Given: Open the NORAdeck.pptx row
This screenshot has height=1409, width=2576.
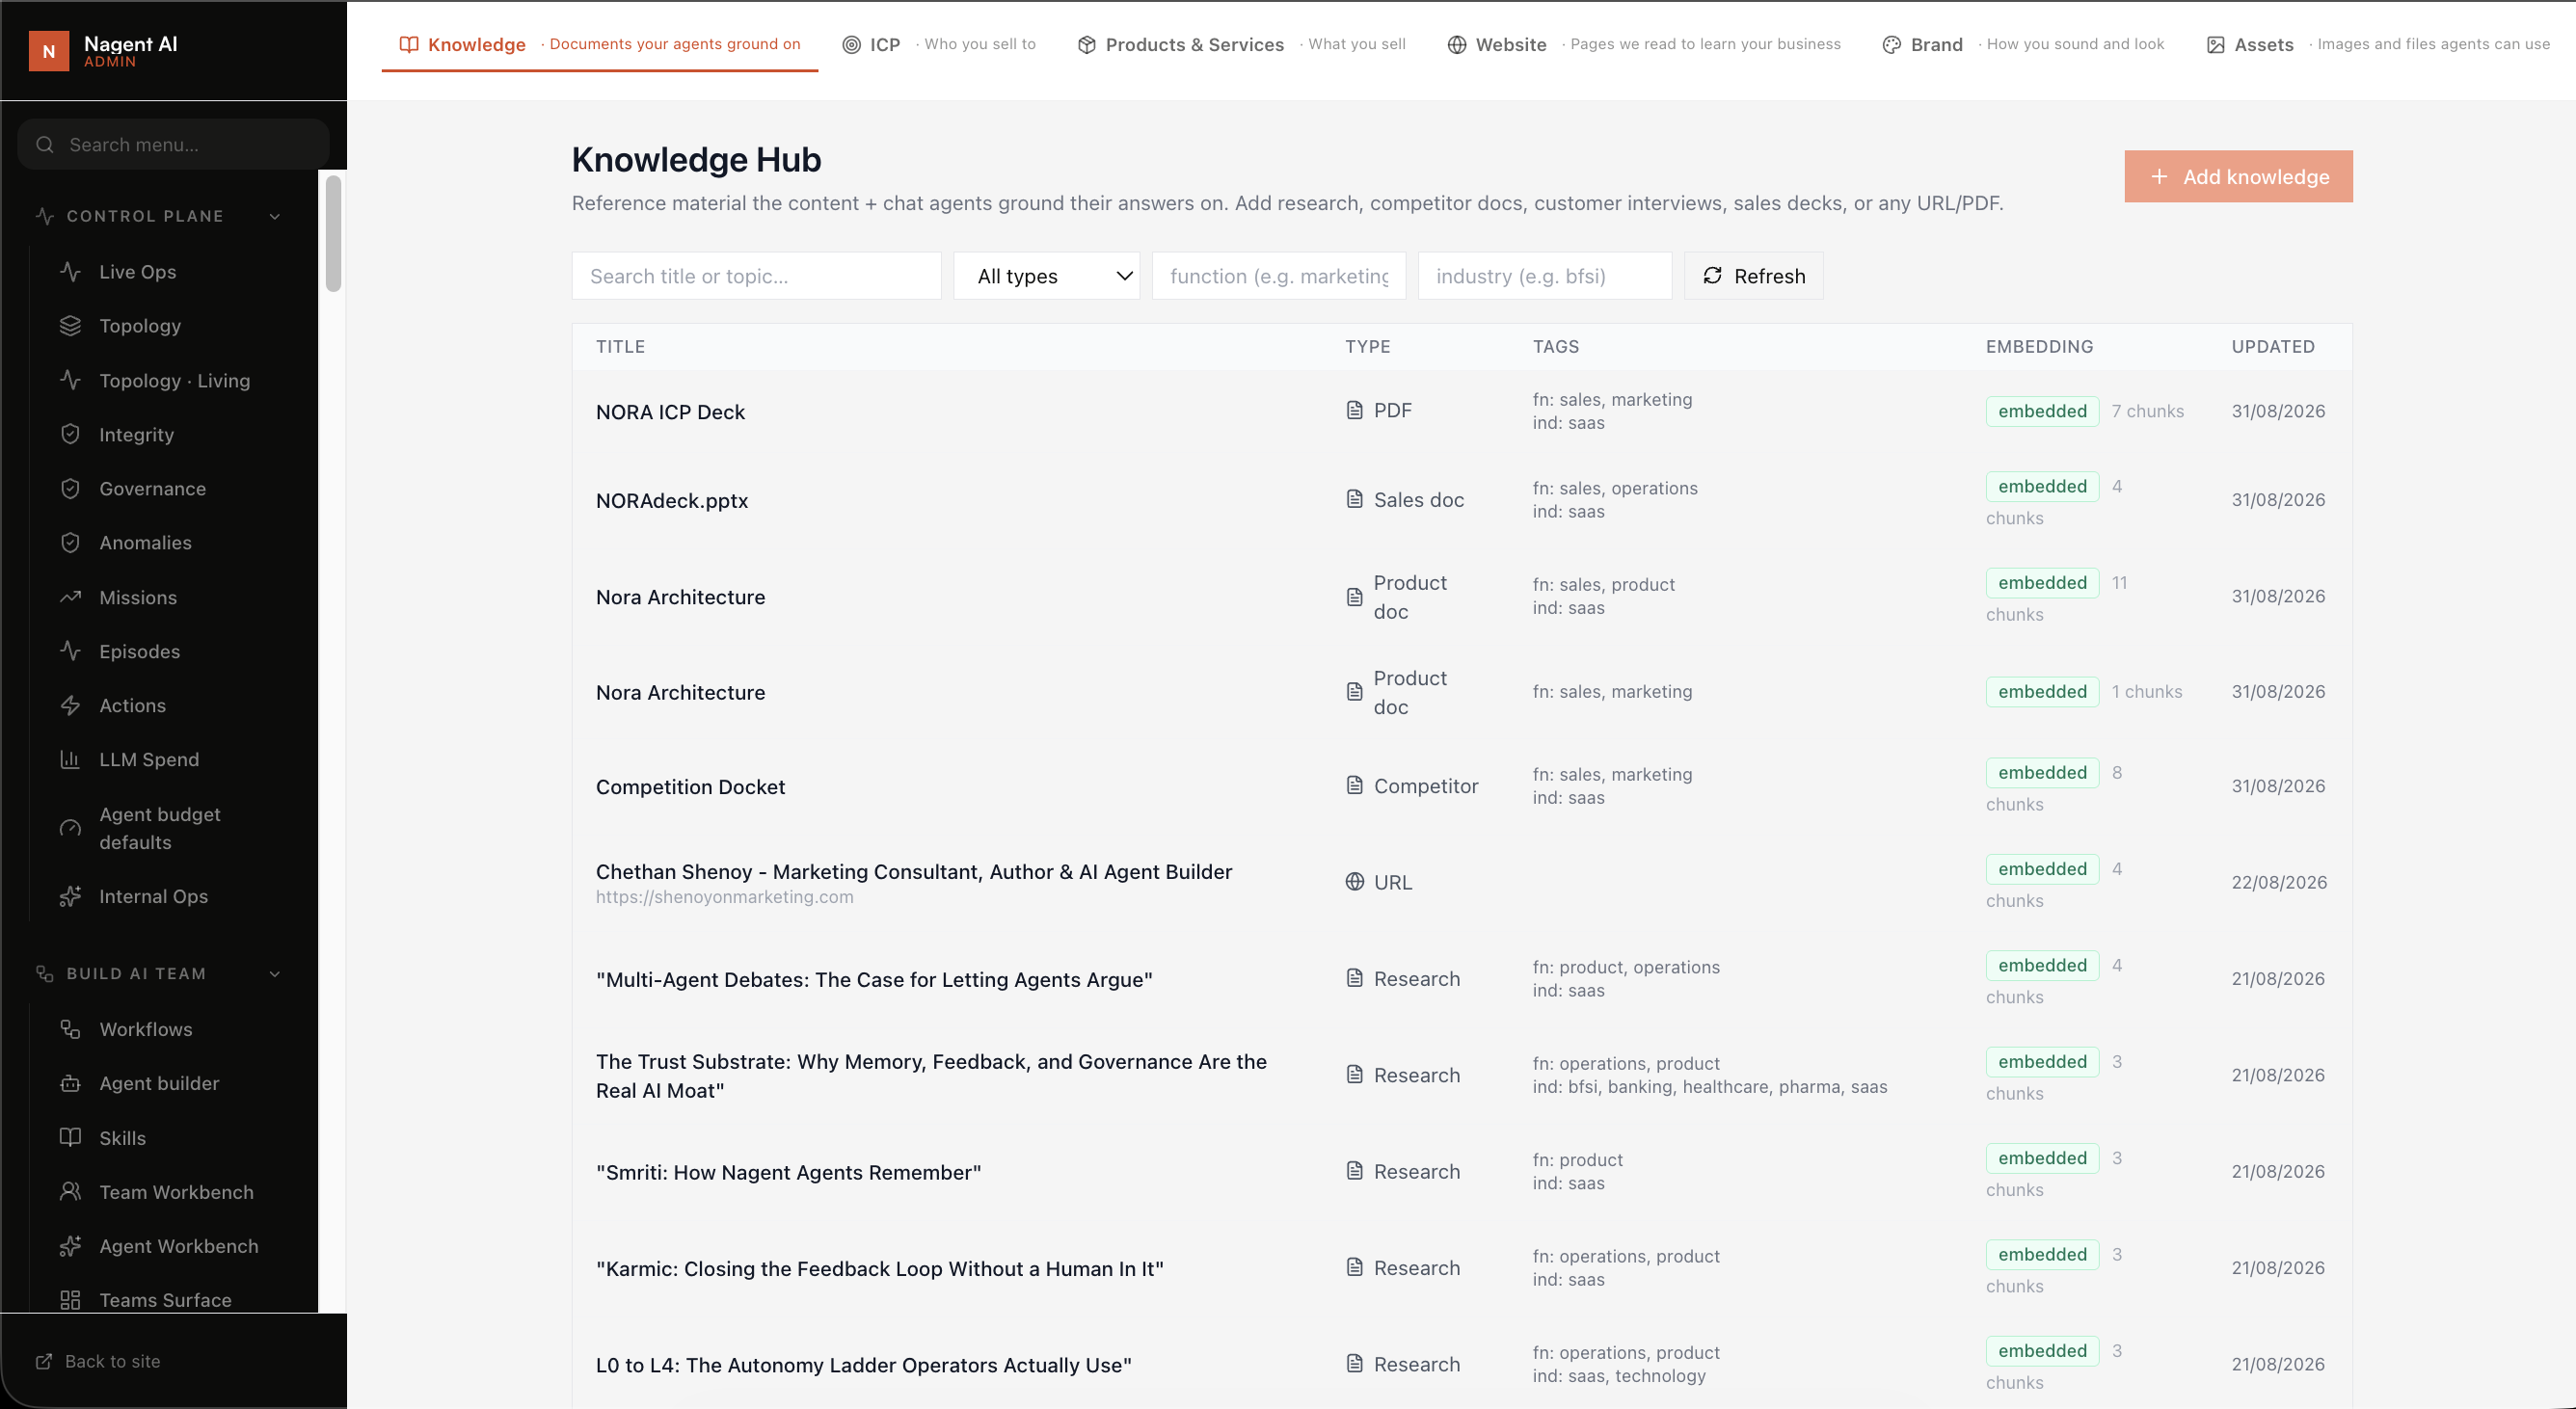Looking at the screenshot, I should tap(1461, 500).
